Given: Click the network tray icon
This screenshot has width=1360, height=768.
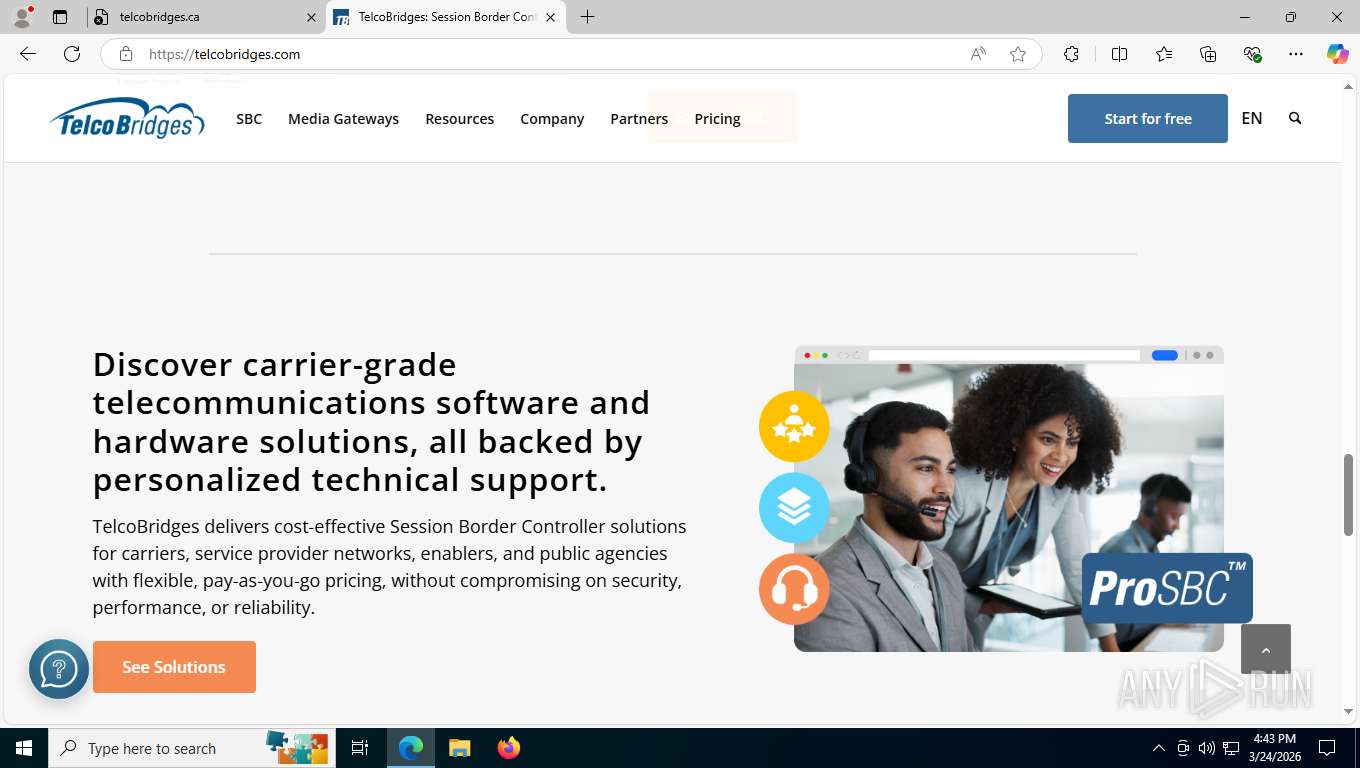Looking at the screenshot, I should (1231, 748).
